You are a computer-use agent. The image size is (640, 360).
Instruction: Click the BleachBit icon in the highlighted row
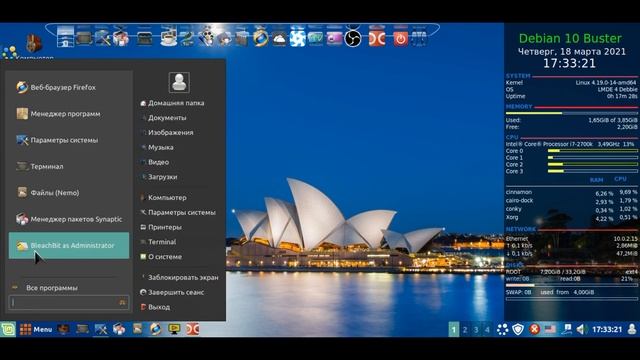coord(22,245)
